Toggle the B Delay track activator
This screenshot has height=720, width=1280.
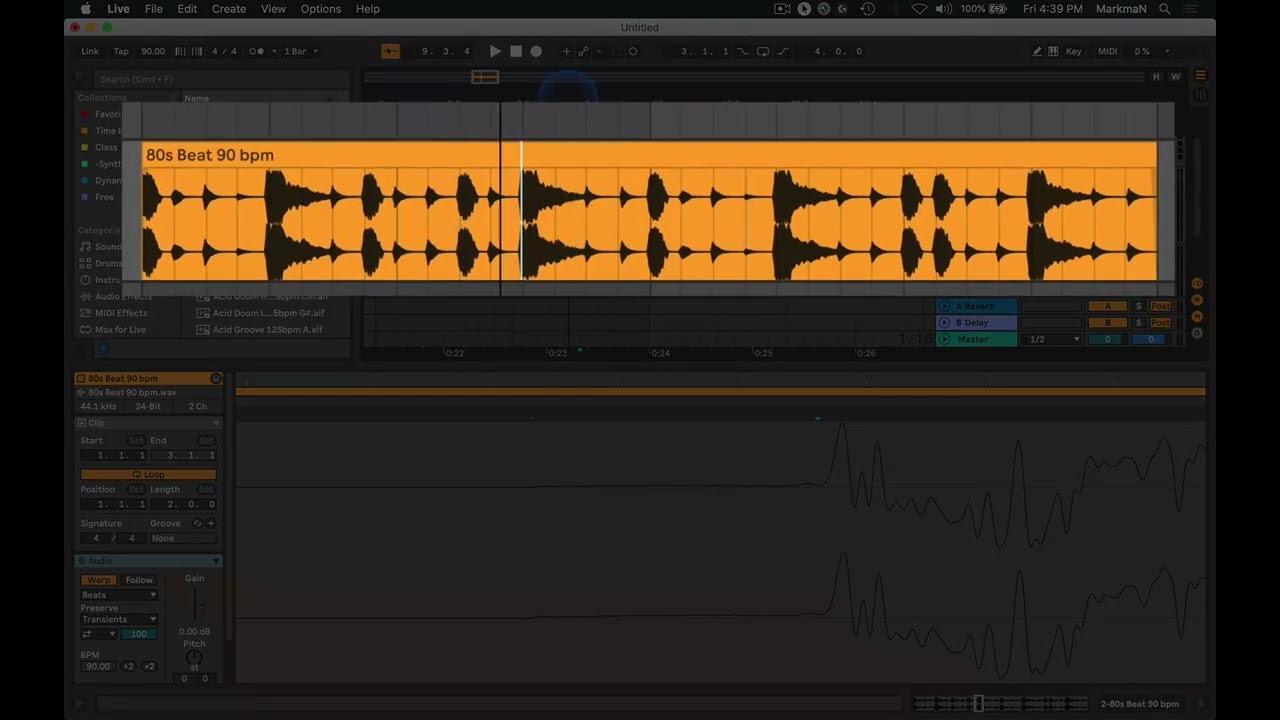coord(1107,323)
